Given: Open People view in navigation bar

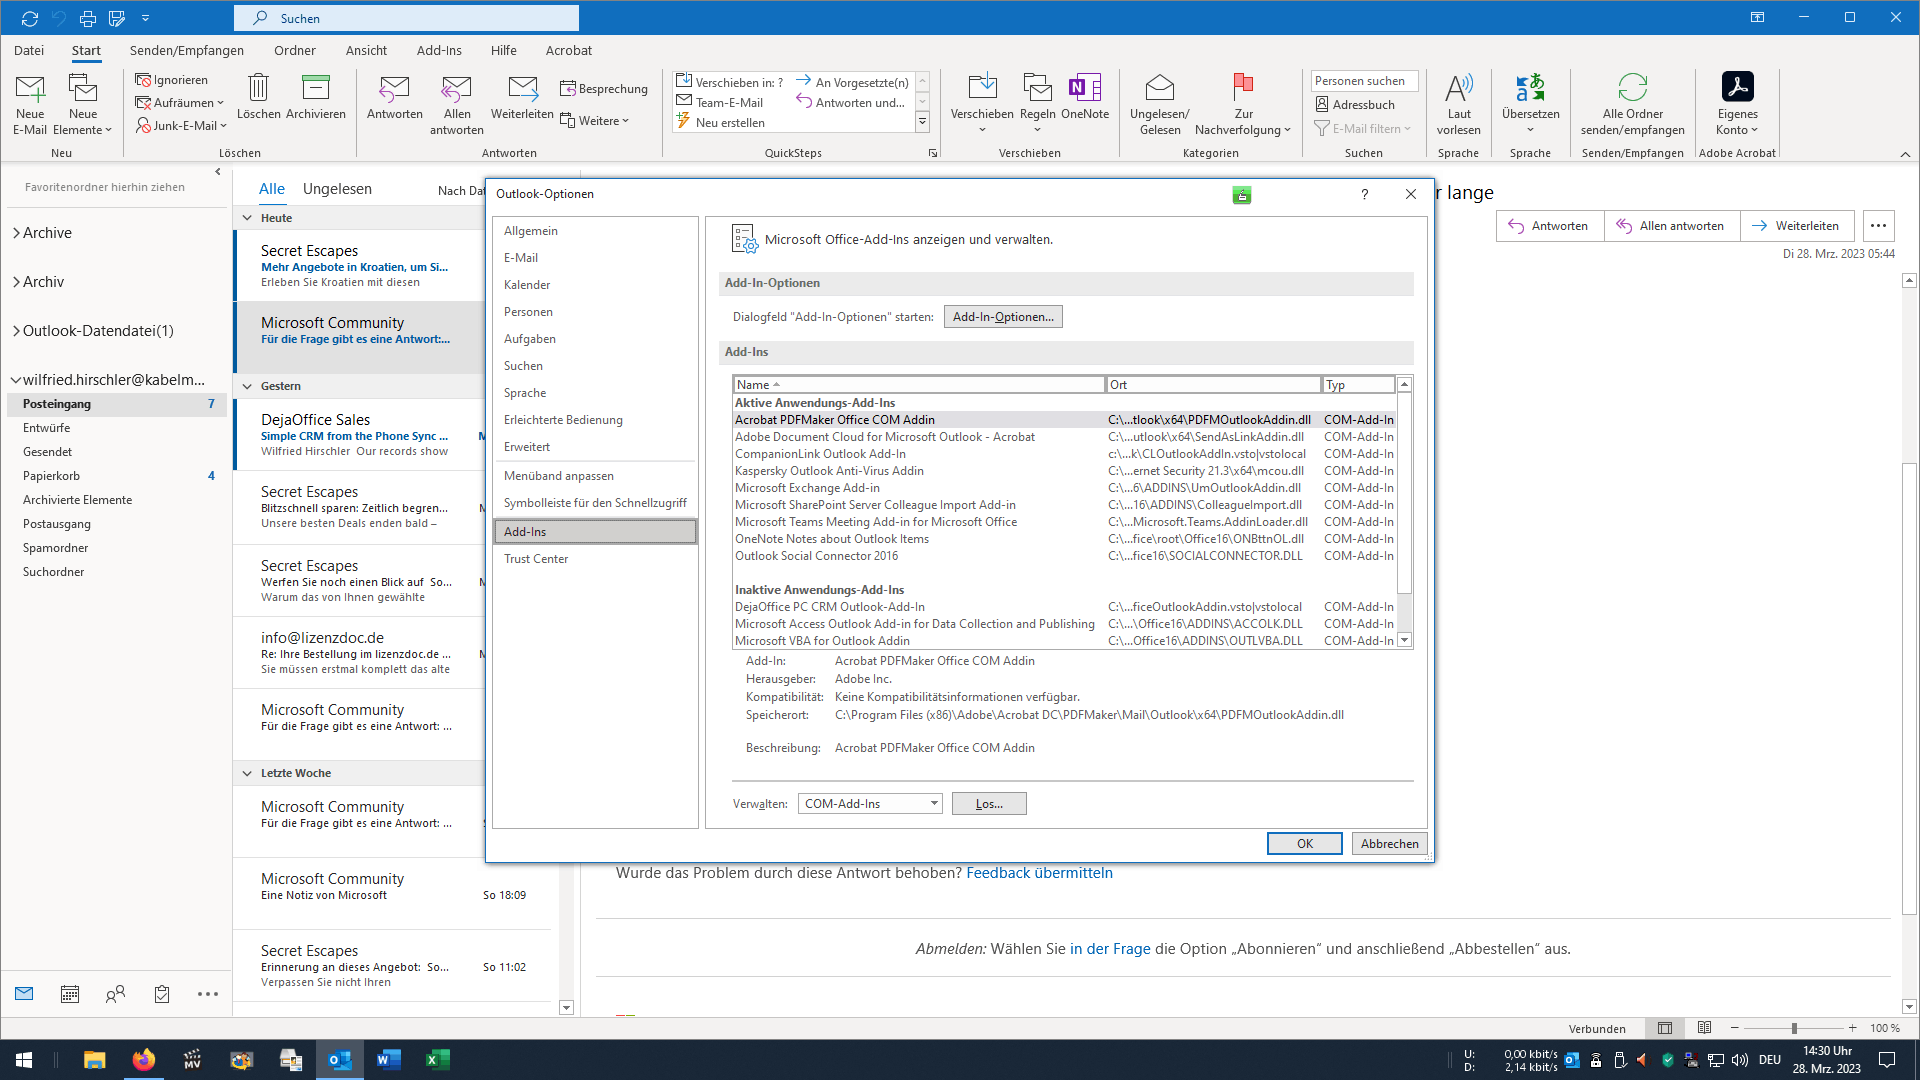Looking at the screenshot, I should pyautogui.click(x=116, y=994).
